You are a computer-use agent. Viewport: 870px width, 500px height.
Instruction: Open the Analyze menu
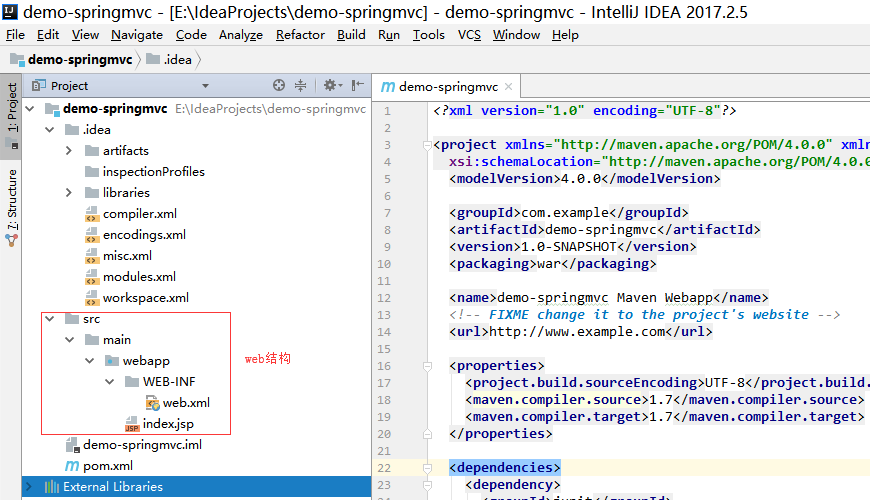click(x=241, y=35)
